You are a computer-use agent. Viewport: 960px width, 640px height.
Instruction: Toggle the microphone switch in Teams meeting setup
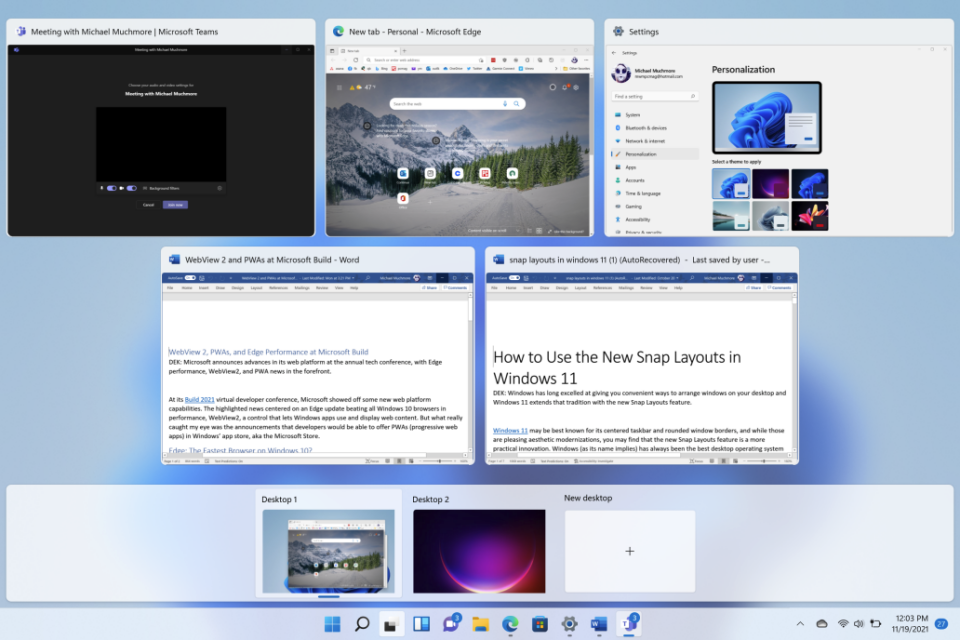(x=111, y=188)
